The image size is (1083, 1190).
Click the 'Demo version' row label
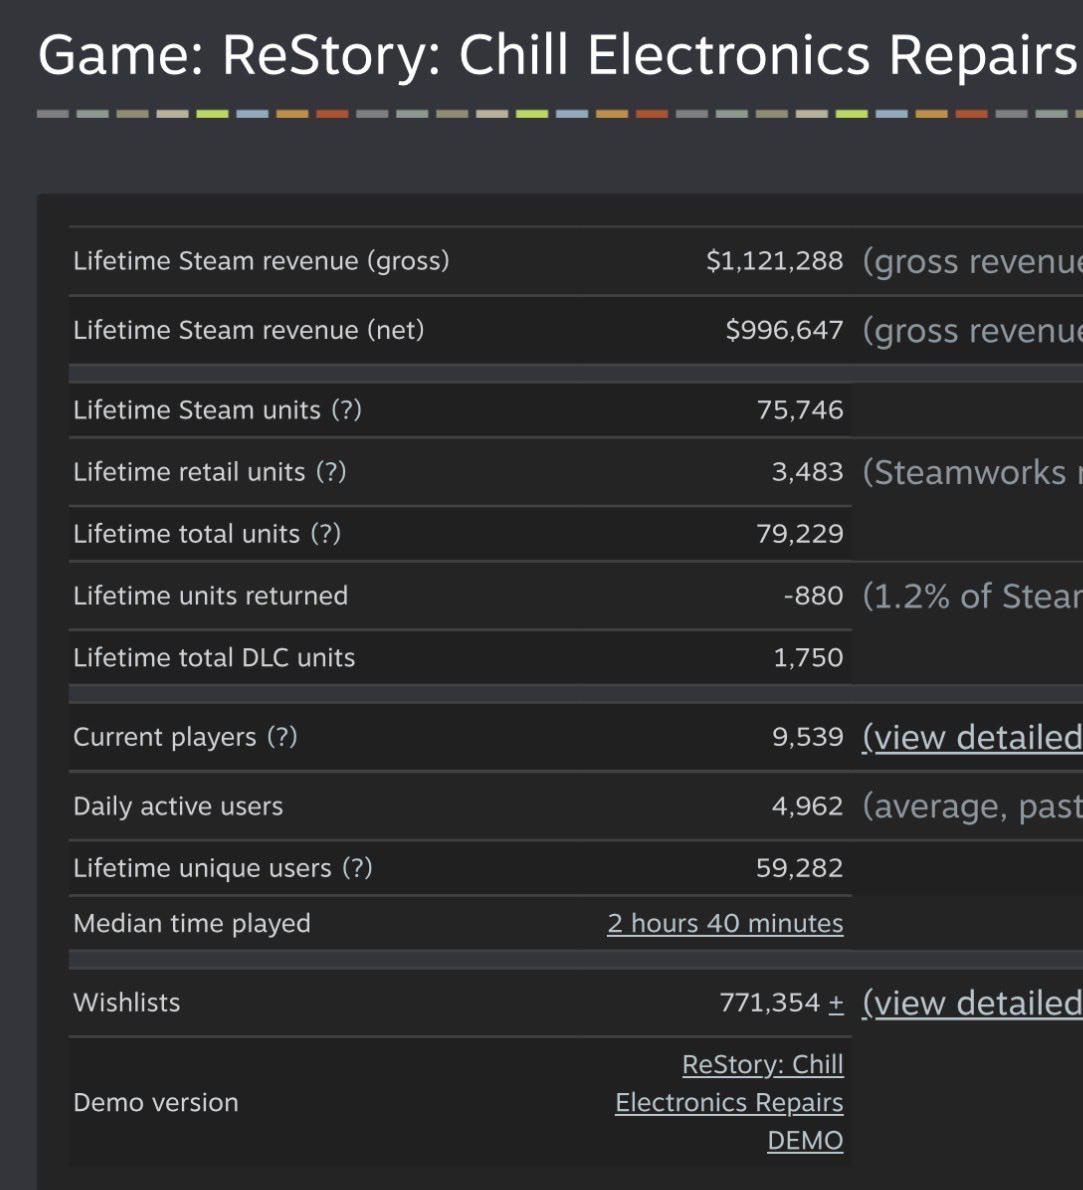[156, 1102]
